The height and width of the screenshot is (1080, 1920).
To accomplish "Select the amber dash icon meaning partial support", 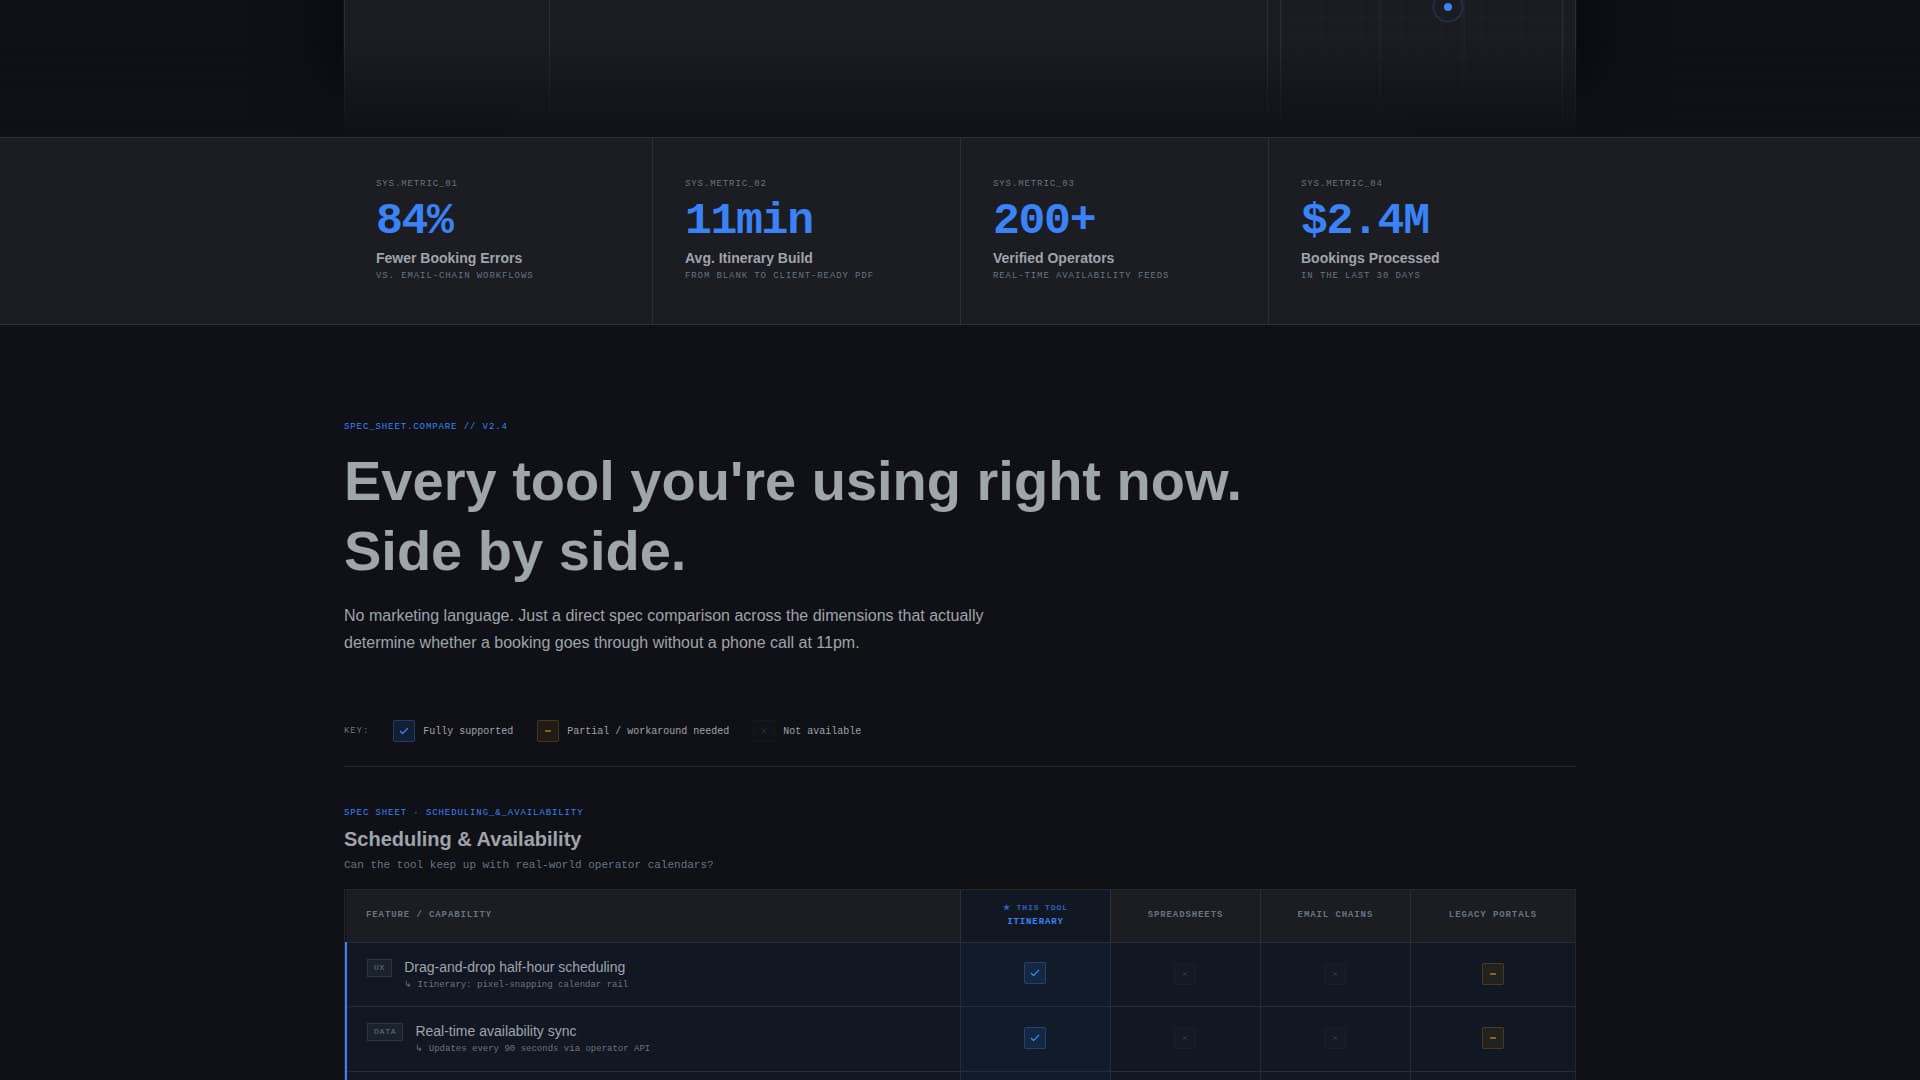I will coord(548,731).
